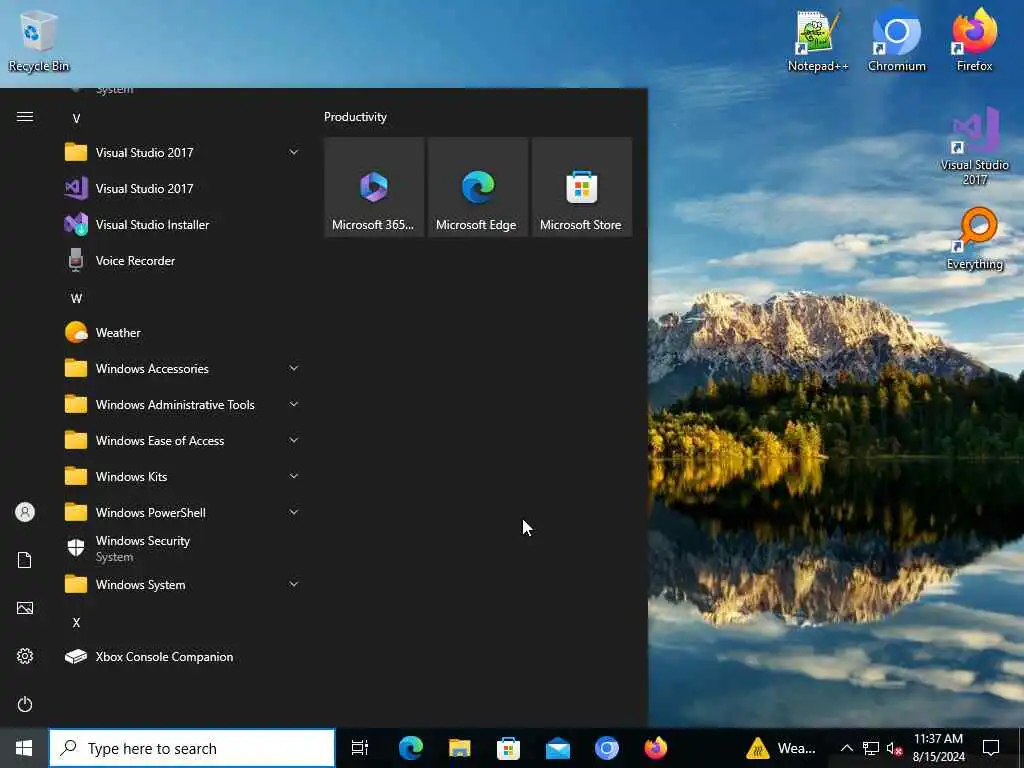
Task: Show hidden system tray icons
Action: [x=846, y=748]
